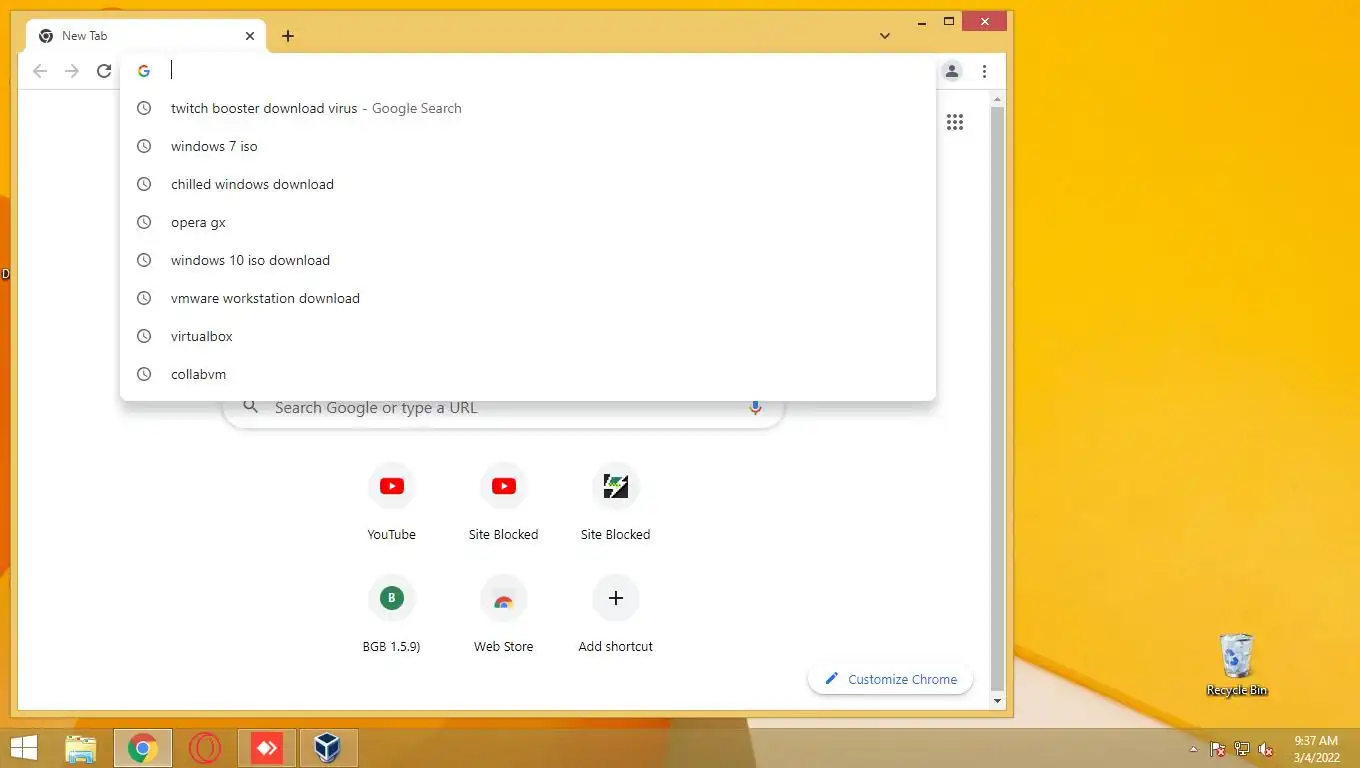Open the Recycle Bin desktop icon
The height and width of the screenshot is (768, 1360).
(1237, 664)
